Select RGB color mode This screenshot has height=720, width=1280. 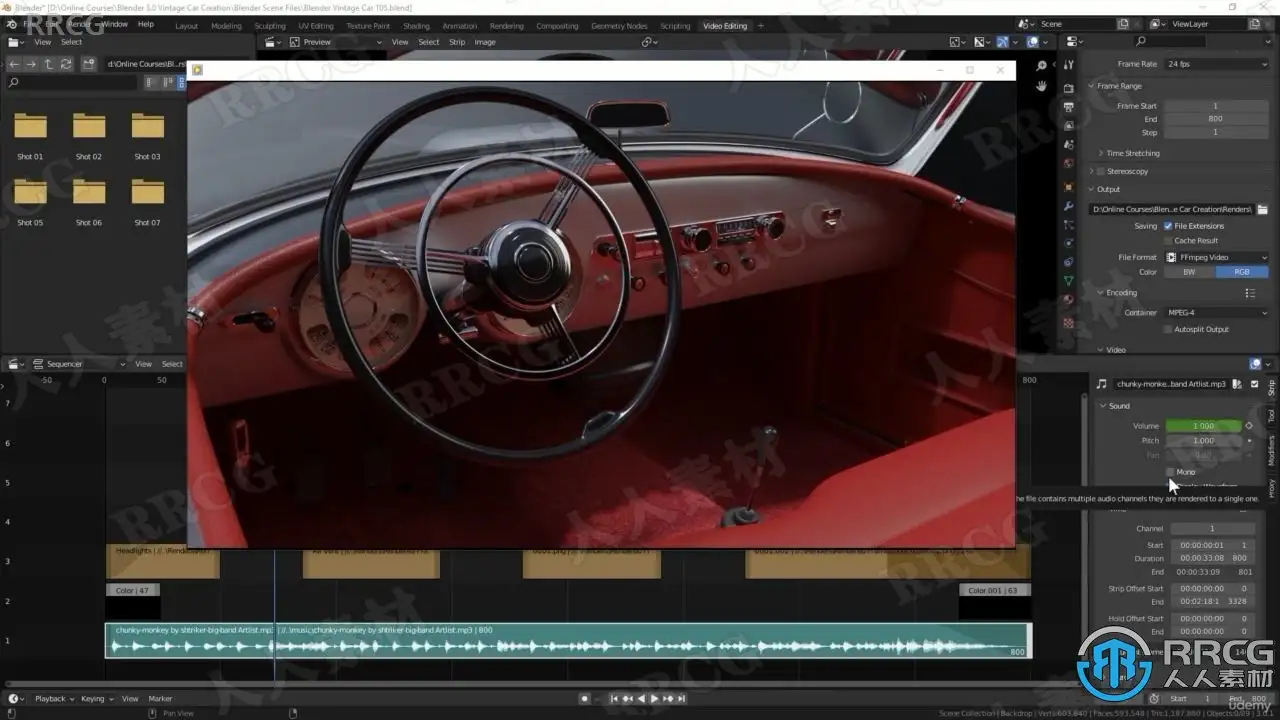[x=1242, y=272]
